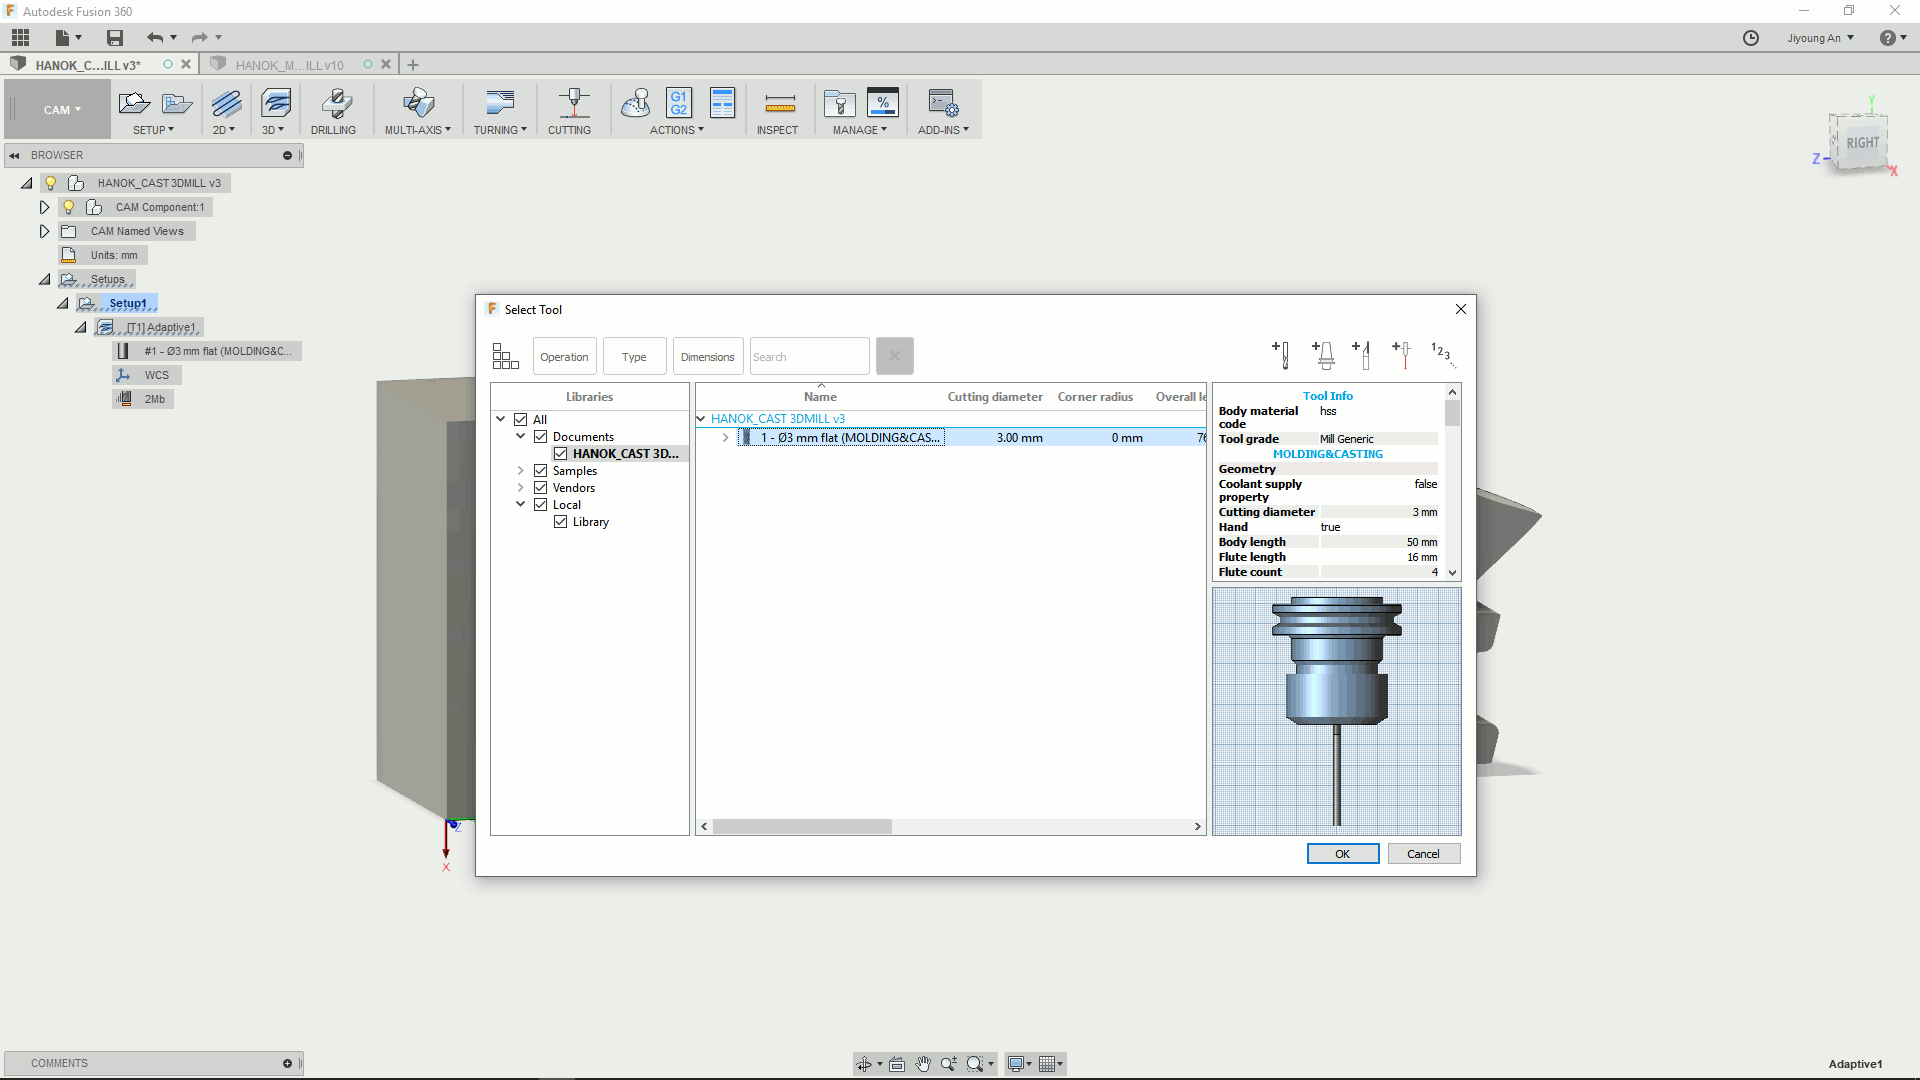Click the renumber tools 123 icon
Image resolution: width=1920 pixels, height=1080 pixels.
click(x=1441, y=354)
